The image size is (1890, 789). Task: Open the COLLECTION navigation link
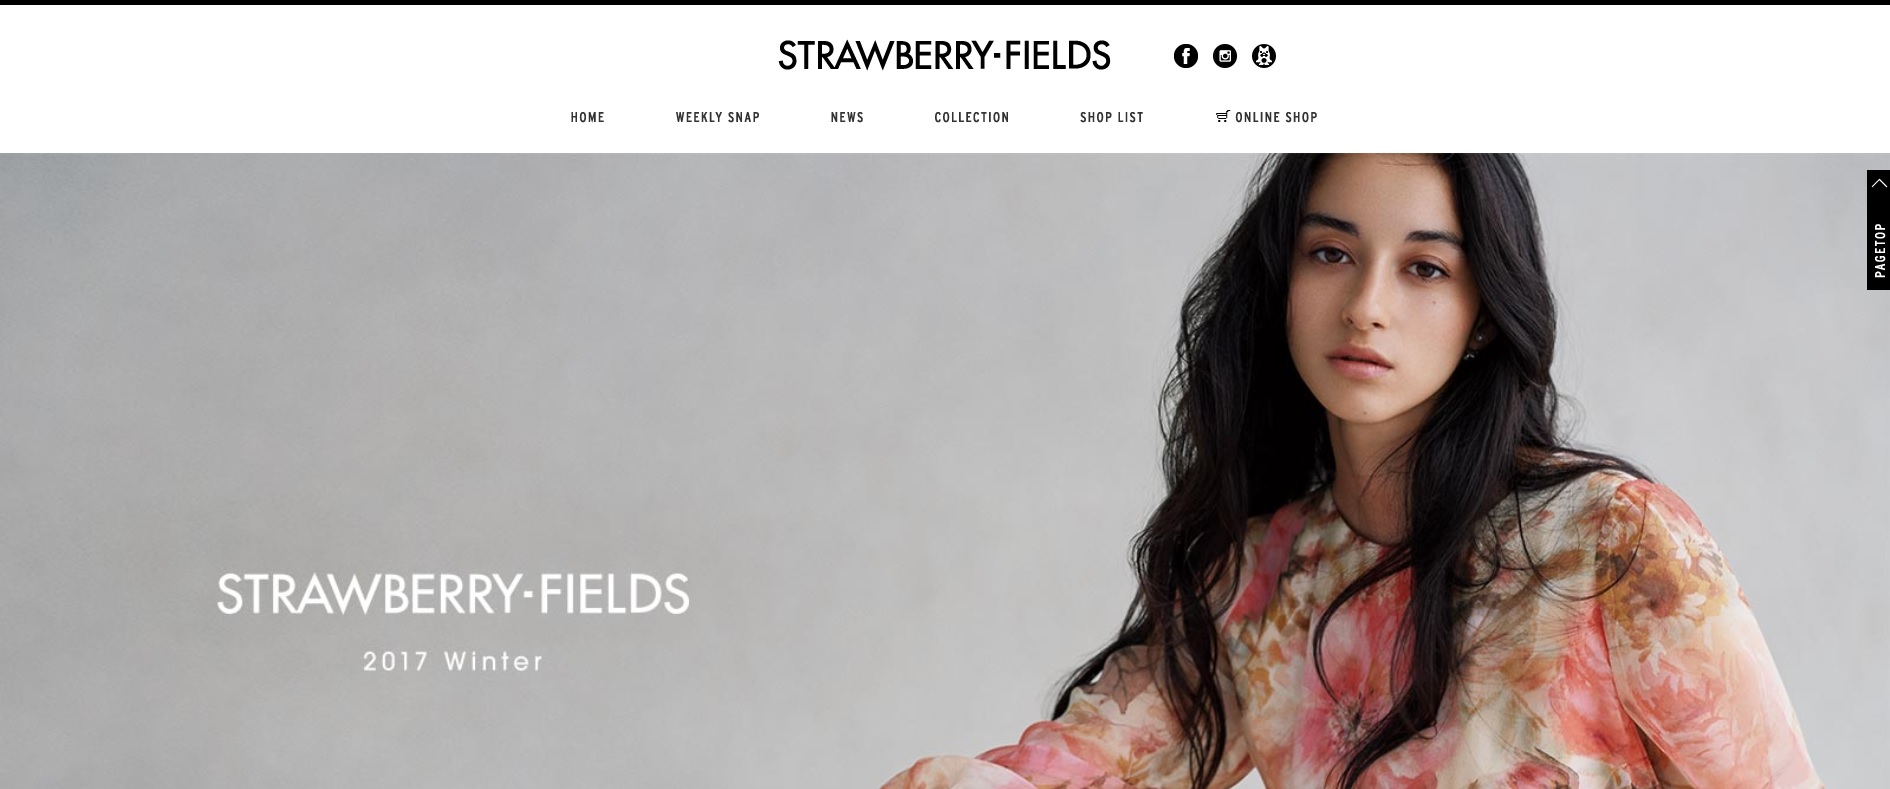[x=972, y=117]
